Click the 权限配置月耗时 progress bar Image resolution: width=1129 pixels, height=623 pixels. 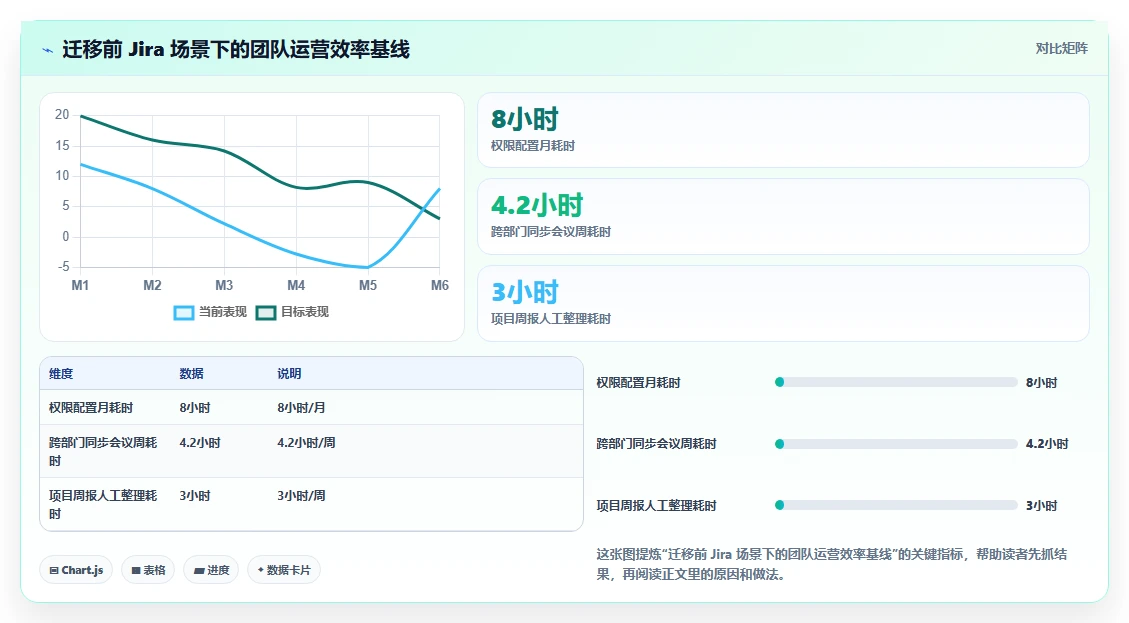click(x=896, y=382)
